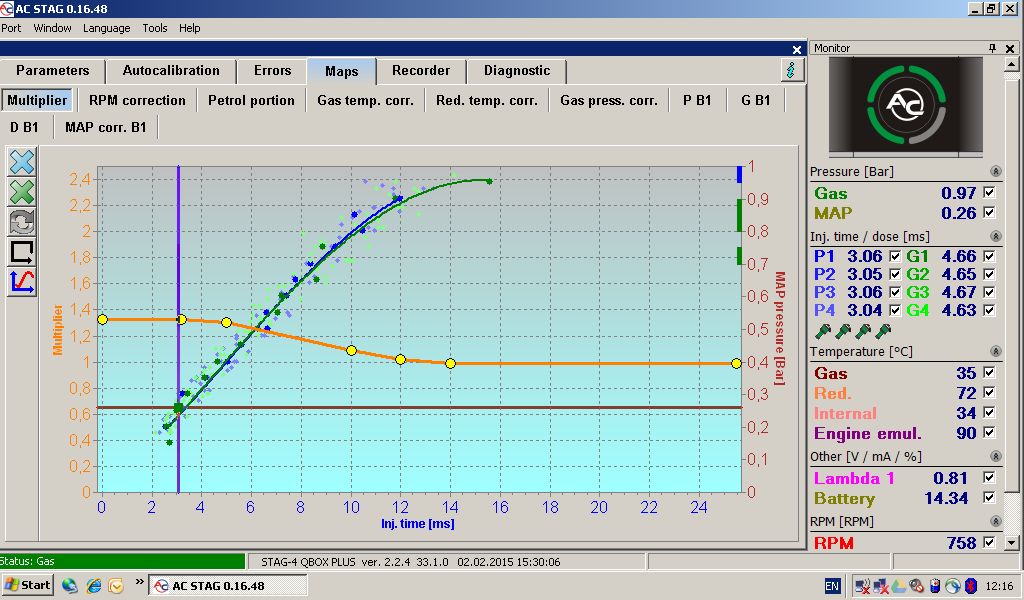Click the first injector icon in Monitor
1024x600 pixels.
pos(822,331)
